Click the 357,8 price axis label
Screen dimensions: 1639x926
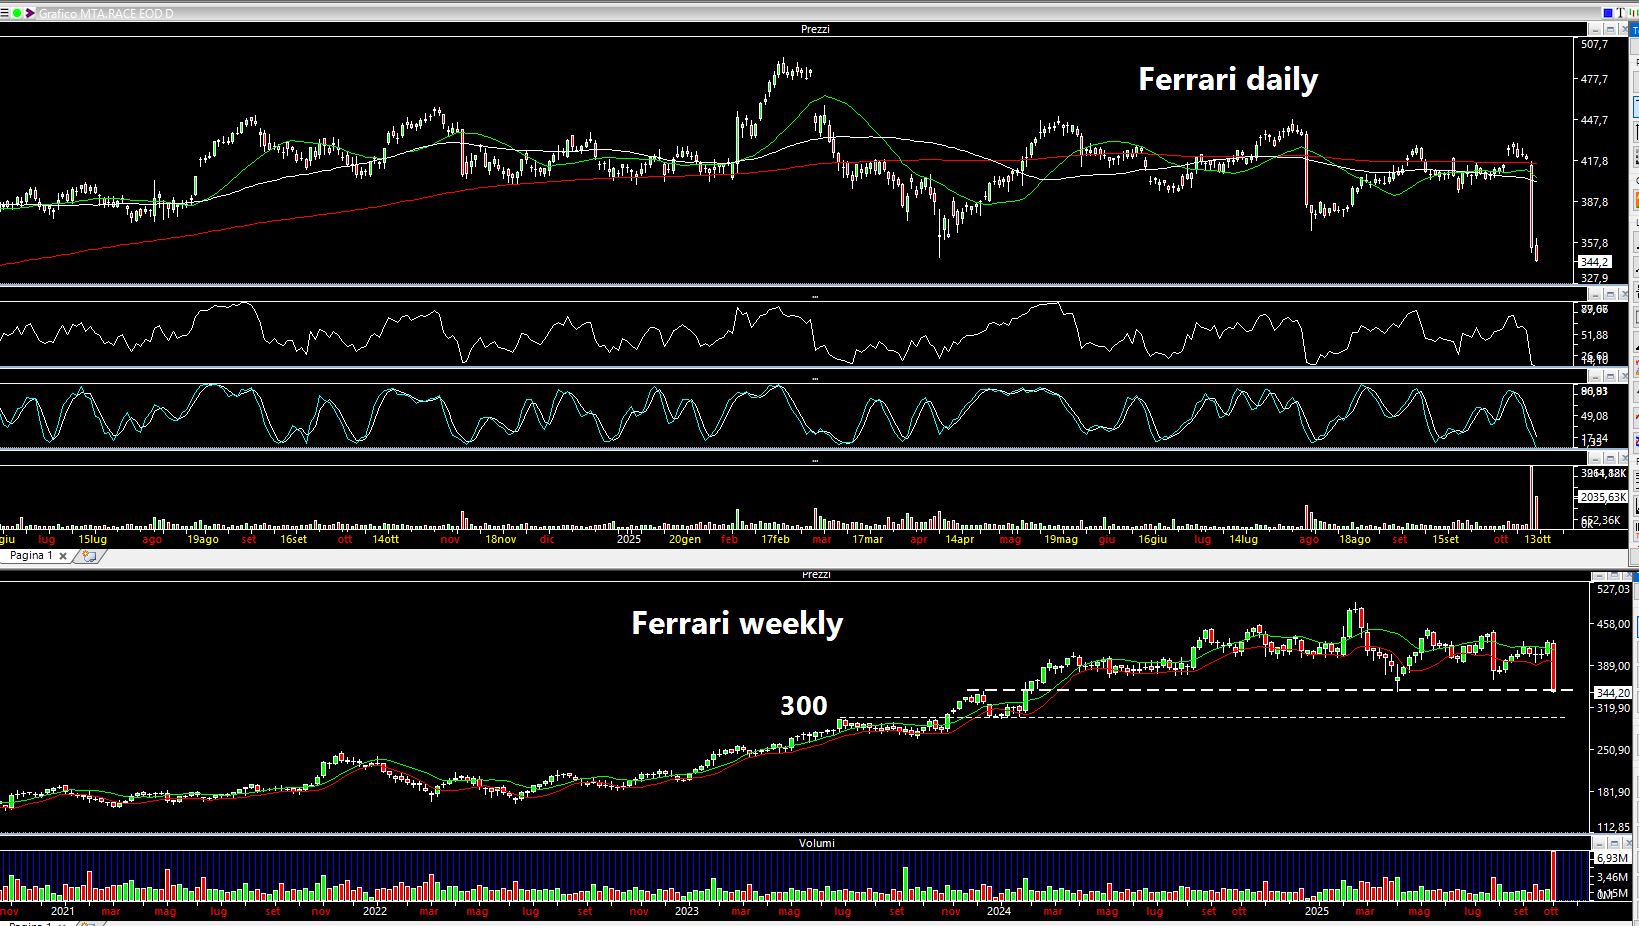(x=1594, y=243)
